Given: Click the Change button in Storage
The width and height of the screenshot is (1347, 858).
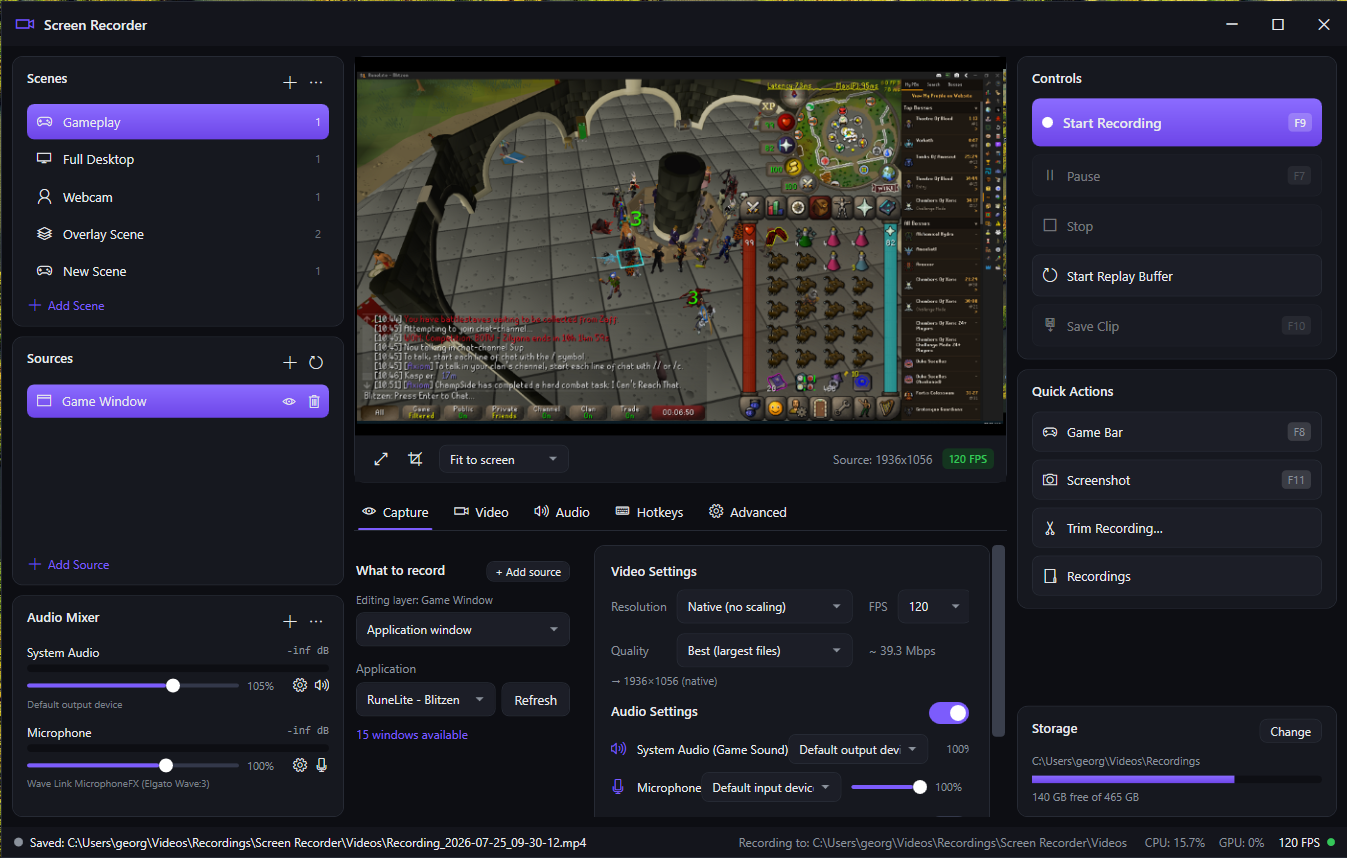Looking at the screenshot, I should coord(1290,731).
